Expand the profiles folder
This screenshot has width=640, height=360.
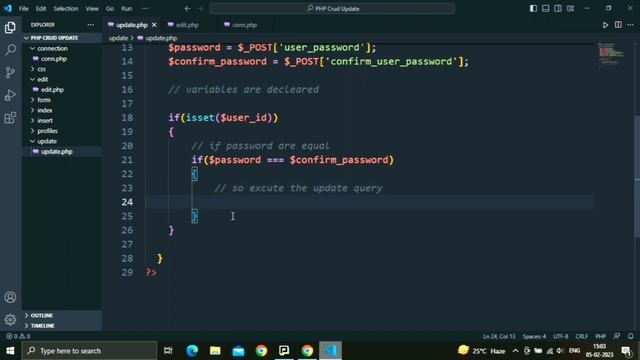pos(62,131)
